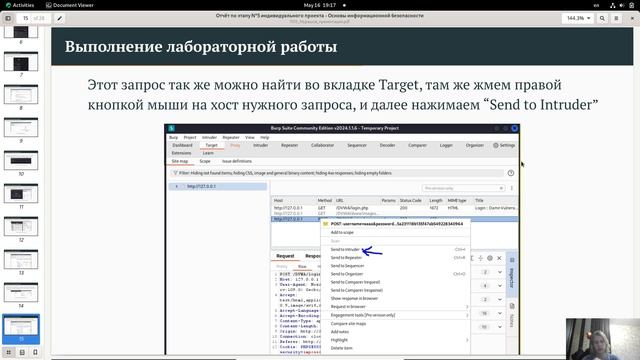
Task: Open page 14 thumbnail
Action: 21,293
